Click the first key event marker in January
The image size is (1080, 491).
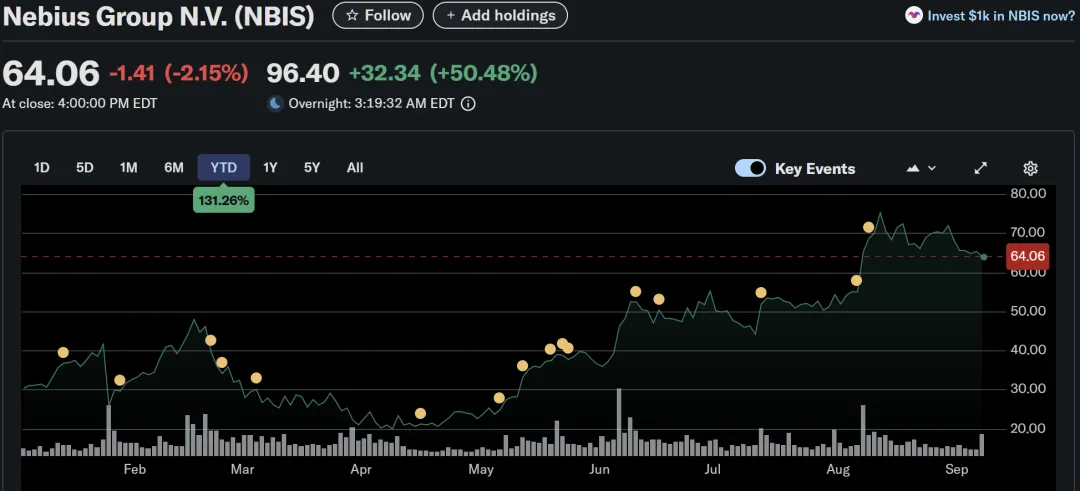[x=63, y=353]
